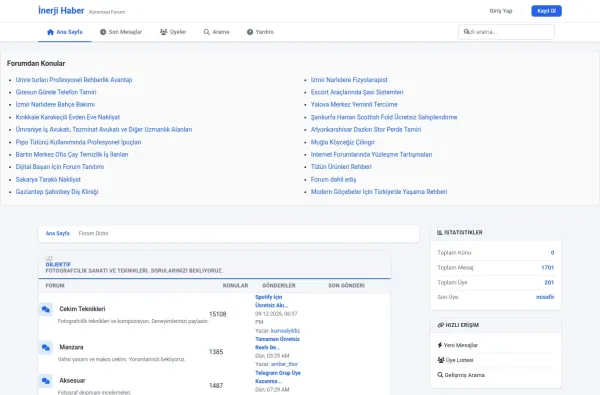
Task: Open İzmir Narlıdere Fizyoterapist topic
Action: coord(349,80)
